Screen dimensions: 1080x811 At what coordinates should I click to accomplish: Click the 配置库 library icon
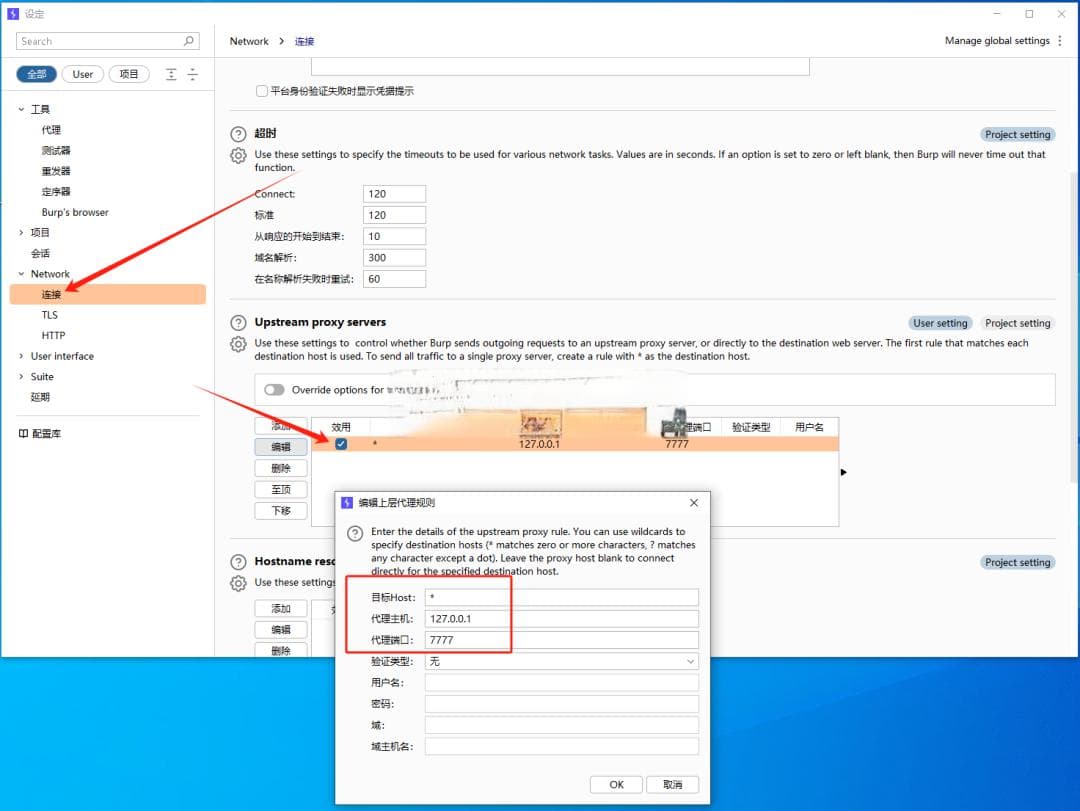(23, 433)
